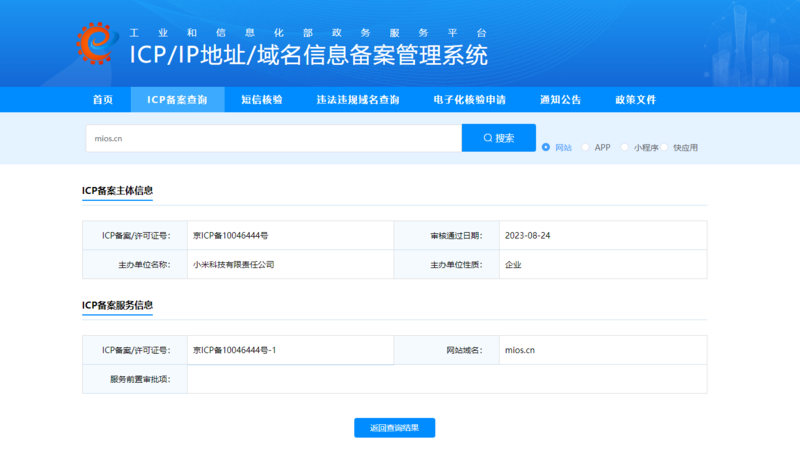Click the ICP备案服务信息 heading
Screen dimensions: 800x455
[x=117, y=305]
